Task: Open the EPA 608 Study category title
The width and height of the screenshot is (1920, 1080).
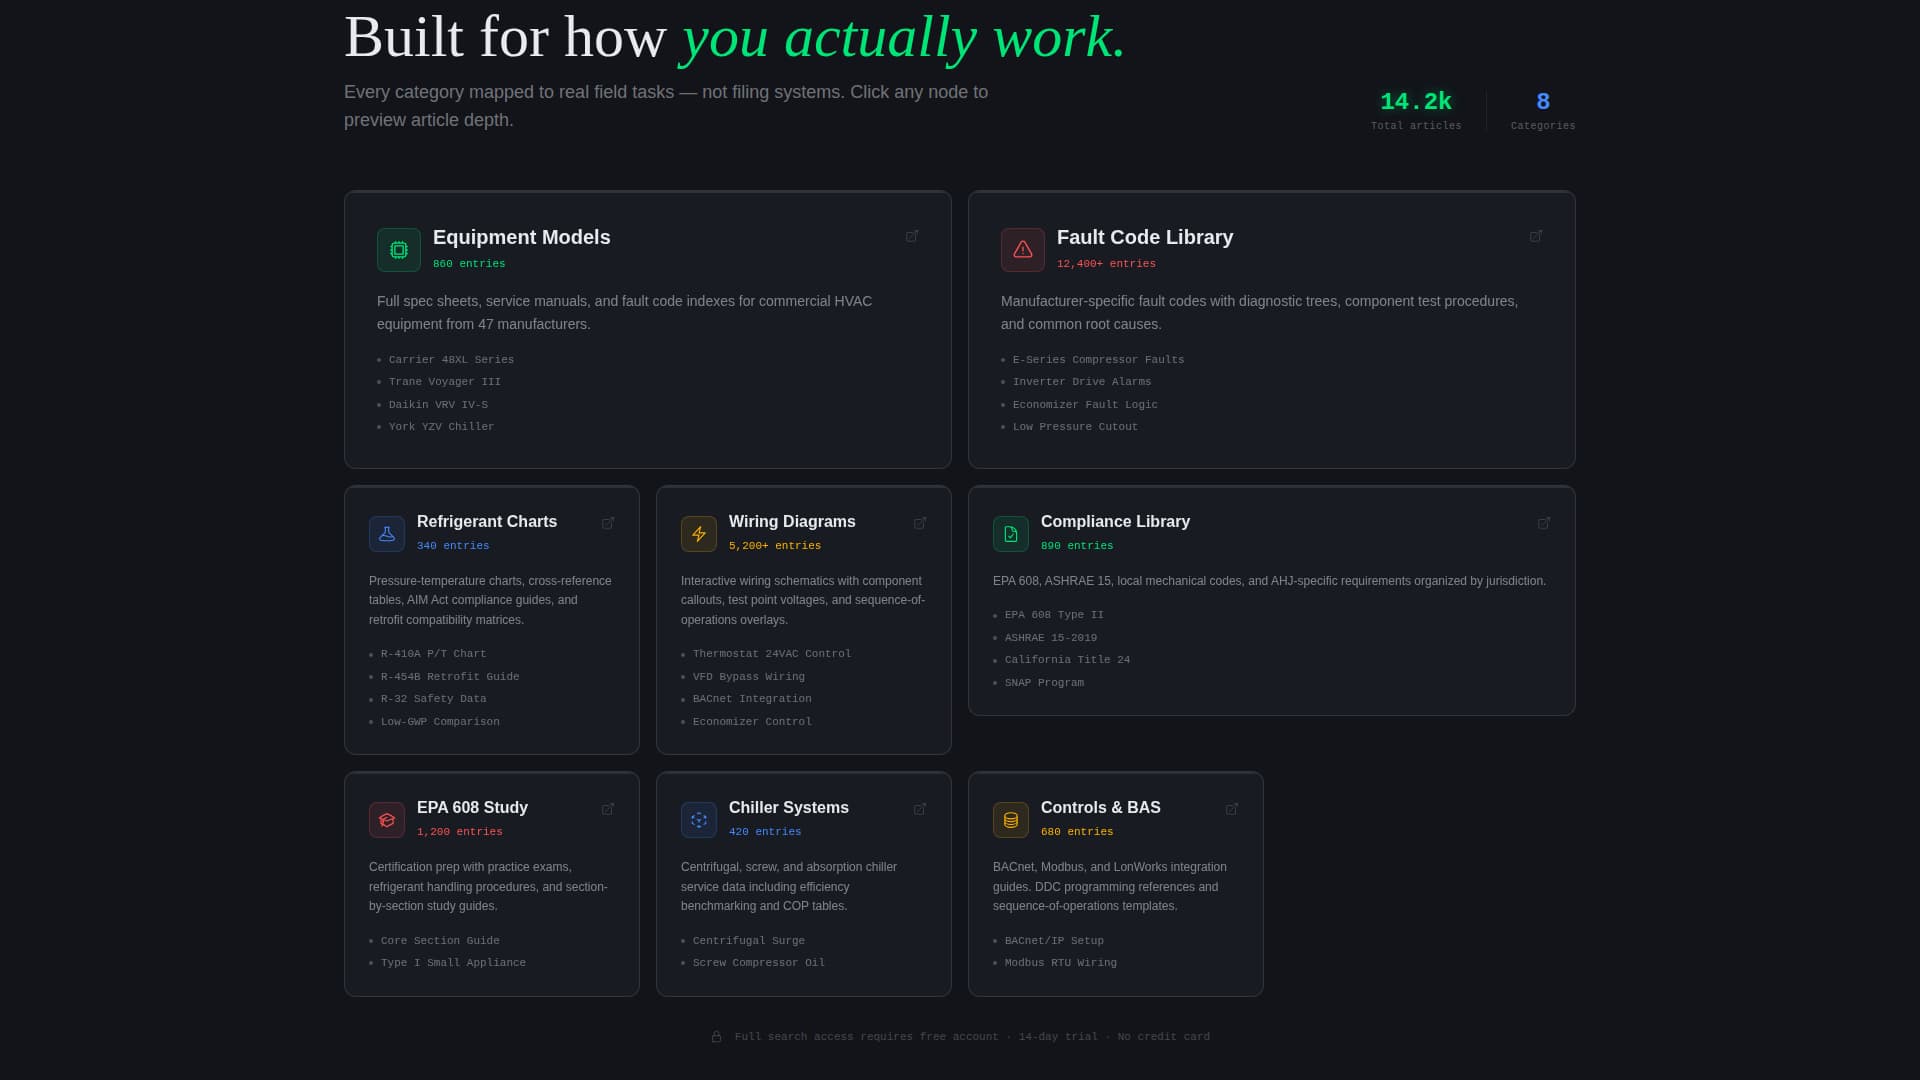Action: point(472,808)
